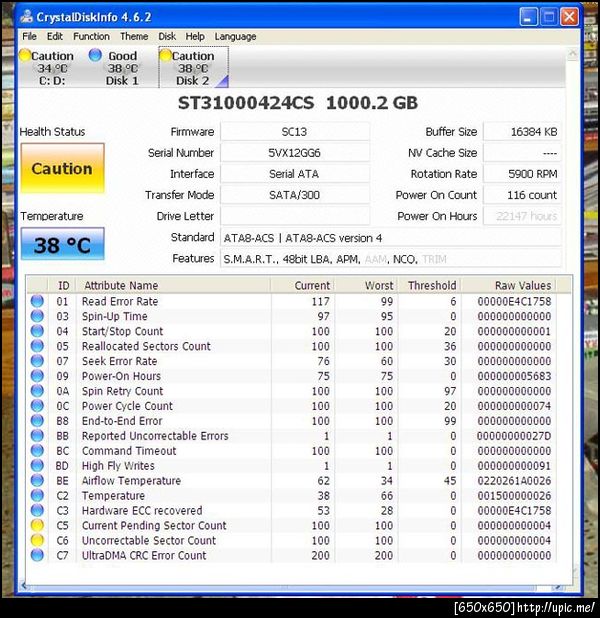The width and height of the screenshot is (600, 618).
Task: Click raw value 0220261A0026
Action: click(514, 481)
